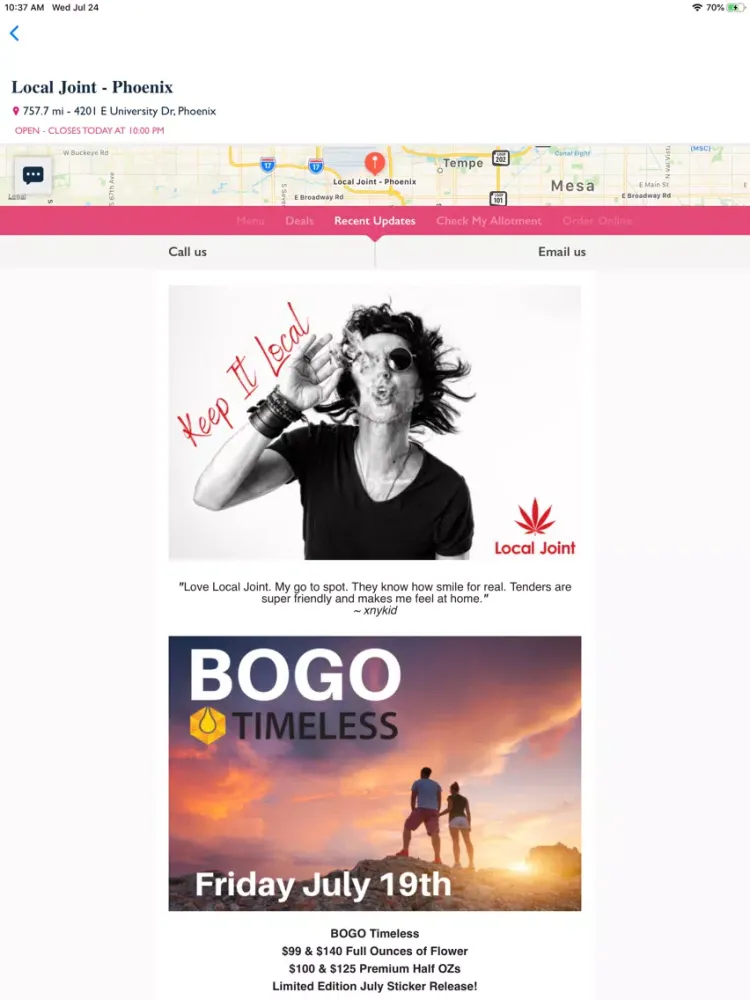Tap '$99 & $140 Full Ounces of Flower'
Viewport: 750px width, 1000px height.
(374, 951)
